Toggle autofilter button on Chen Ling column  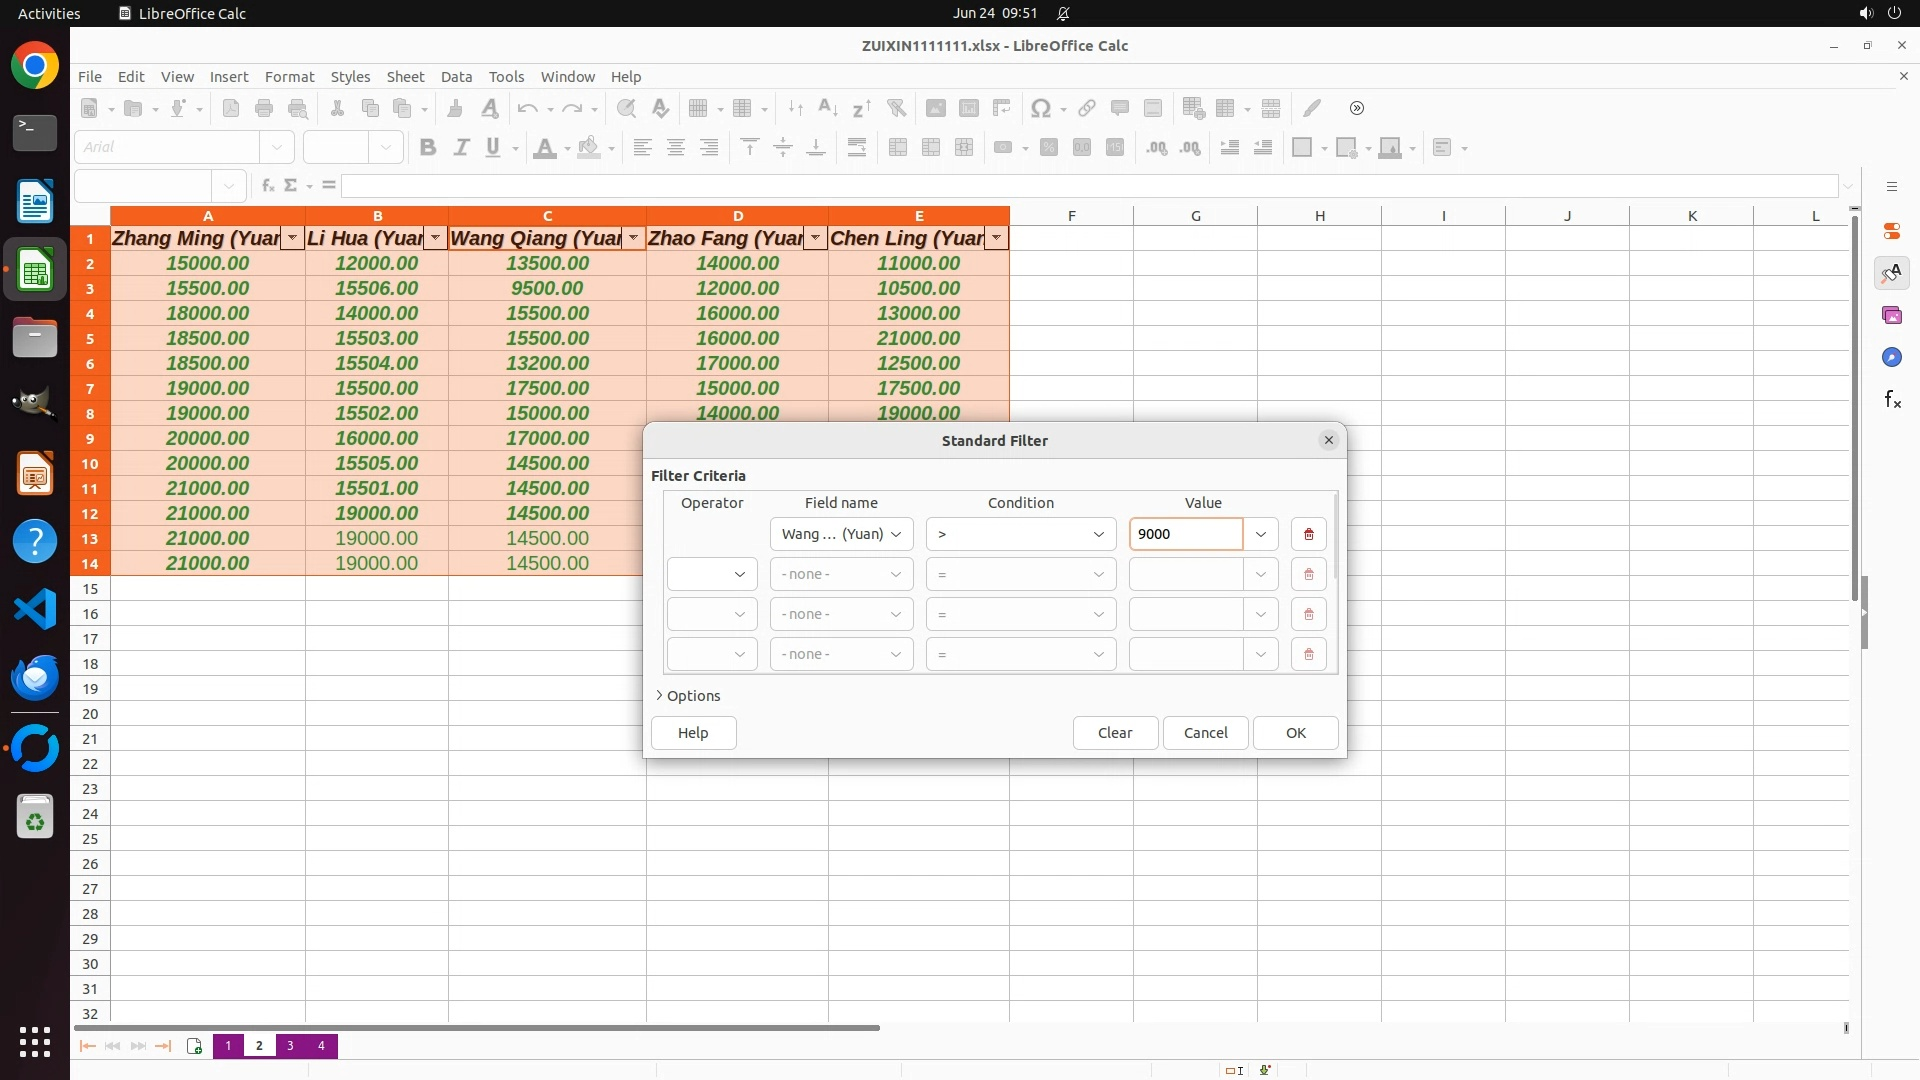(x=996, y=238)
